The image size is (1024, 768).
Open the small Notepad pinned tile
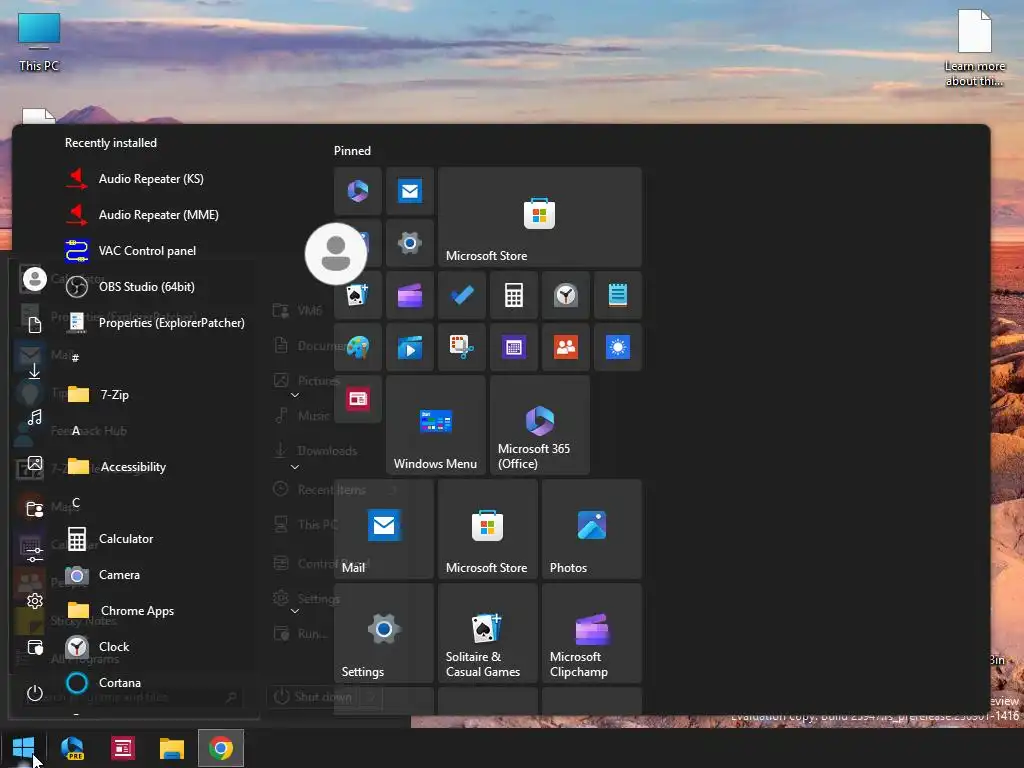tap(618, 295)
